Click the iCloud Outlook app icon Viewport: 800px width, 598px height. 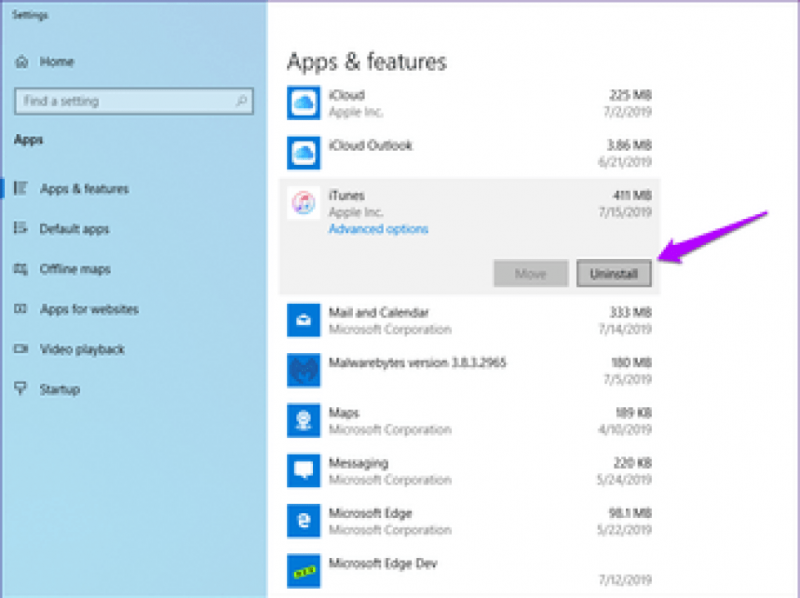coord(304,153)
